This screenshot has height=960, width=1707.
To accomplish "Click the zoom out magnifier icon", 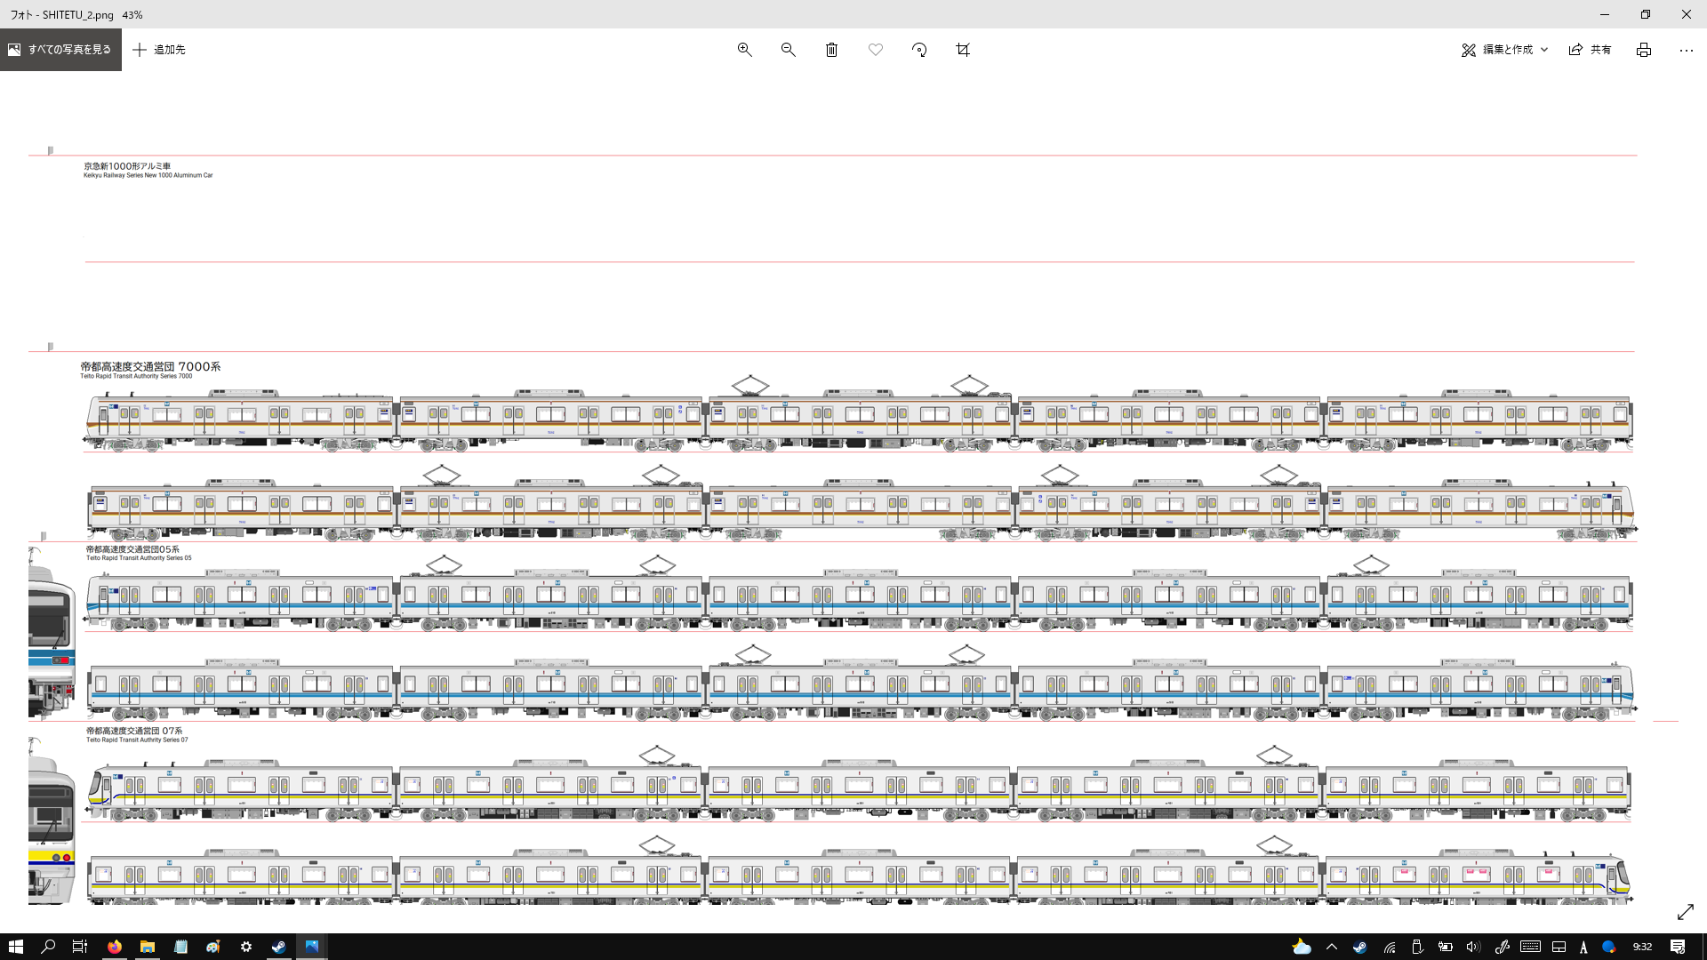I will (x=788, y=50).
